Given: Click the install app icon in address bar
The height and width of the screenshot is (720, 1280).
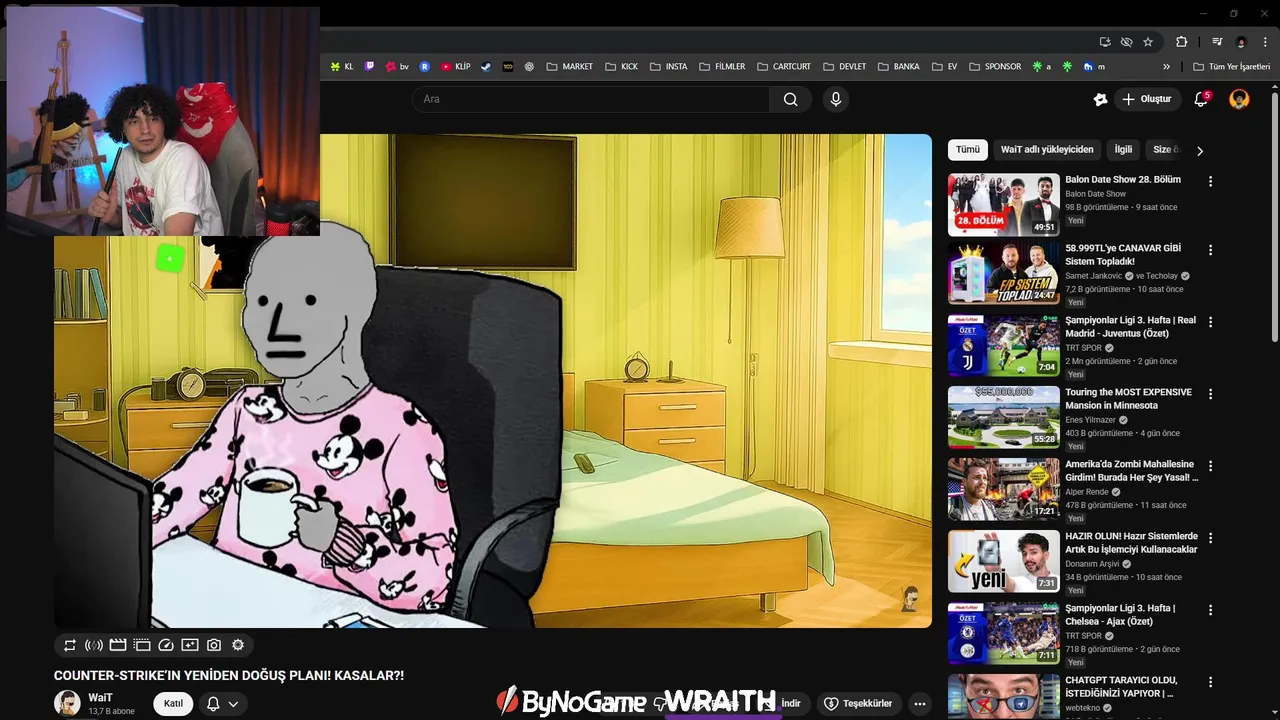Looking at the screenshot, I should click(x=1105, y=42).
